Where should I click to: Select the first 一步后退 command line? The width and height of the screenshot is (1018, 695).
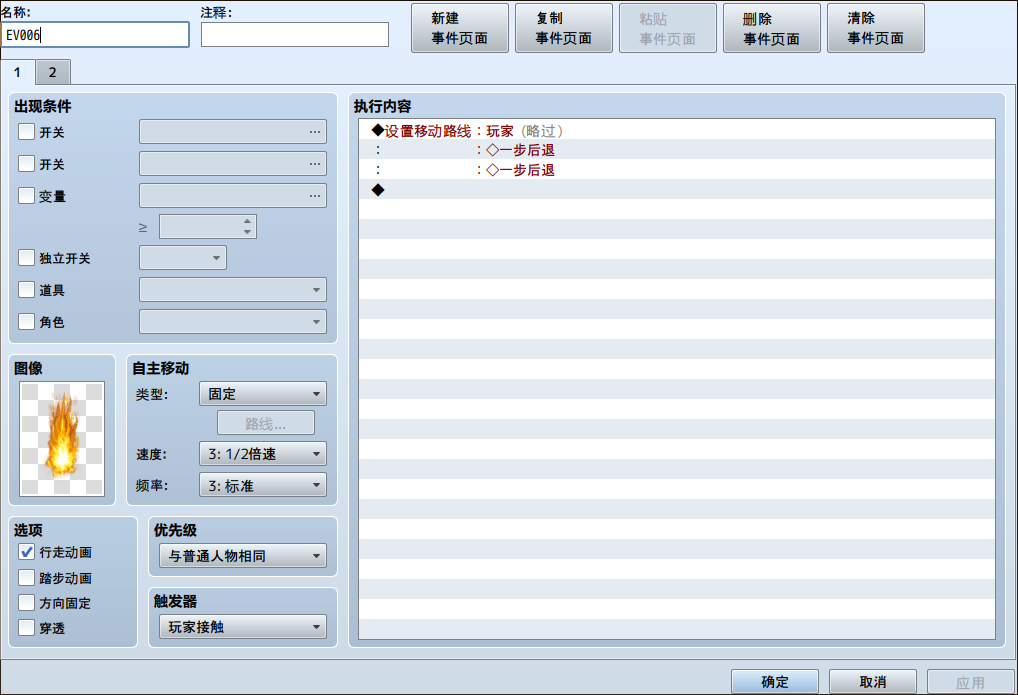(677, 150)
